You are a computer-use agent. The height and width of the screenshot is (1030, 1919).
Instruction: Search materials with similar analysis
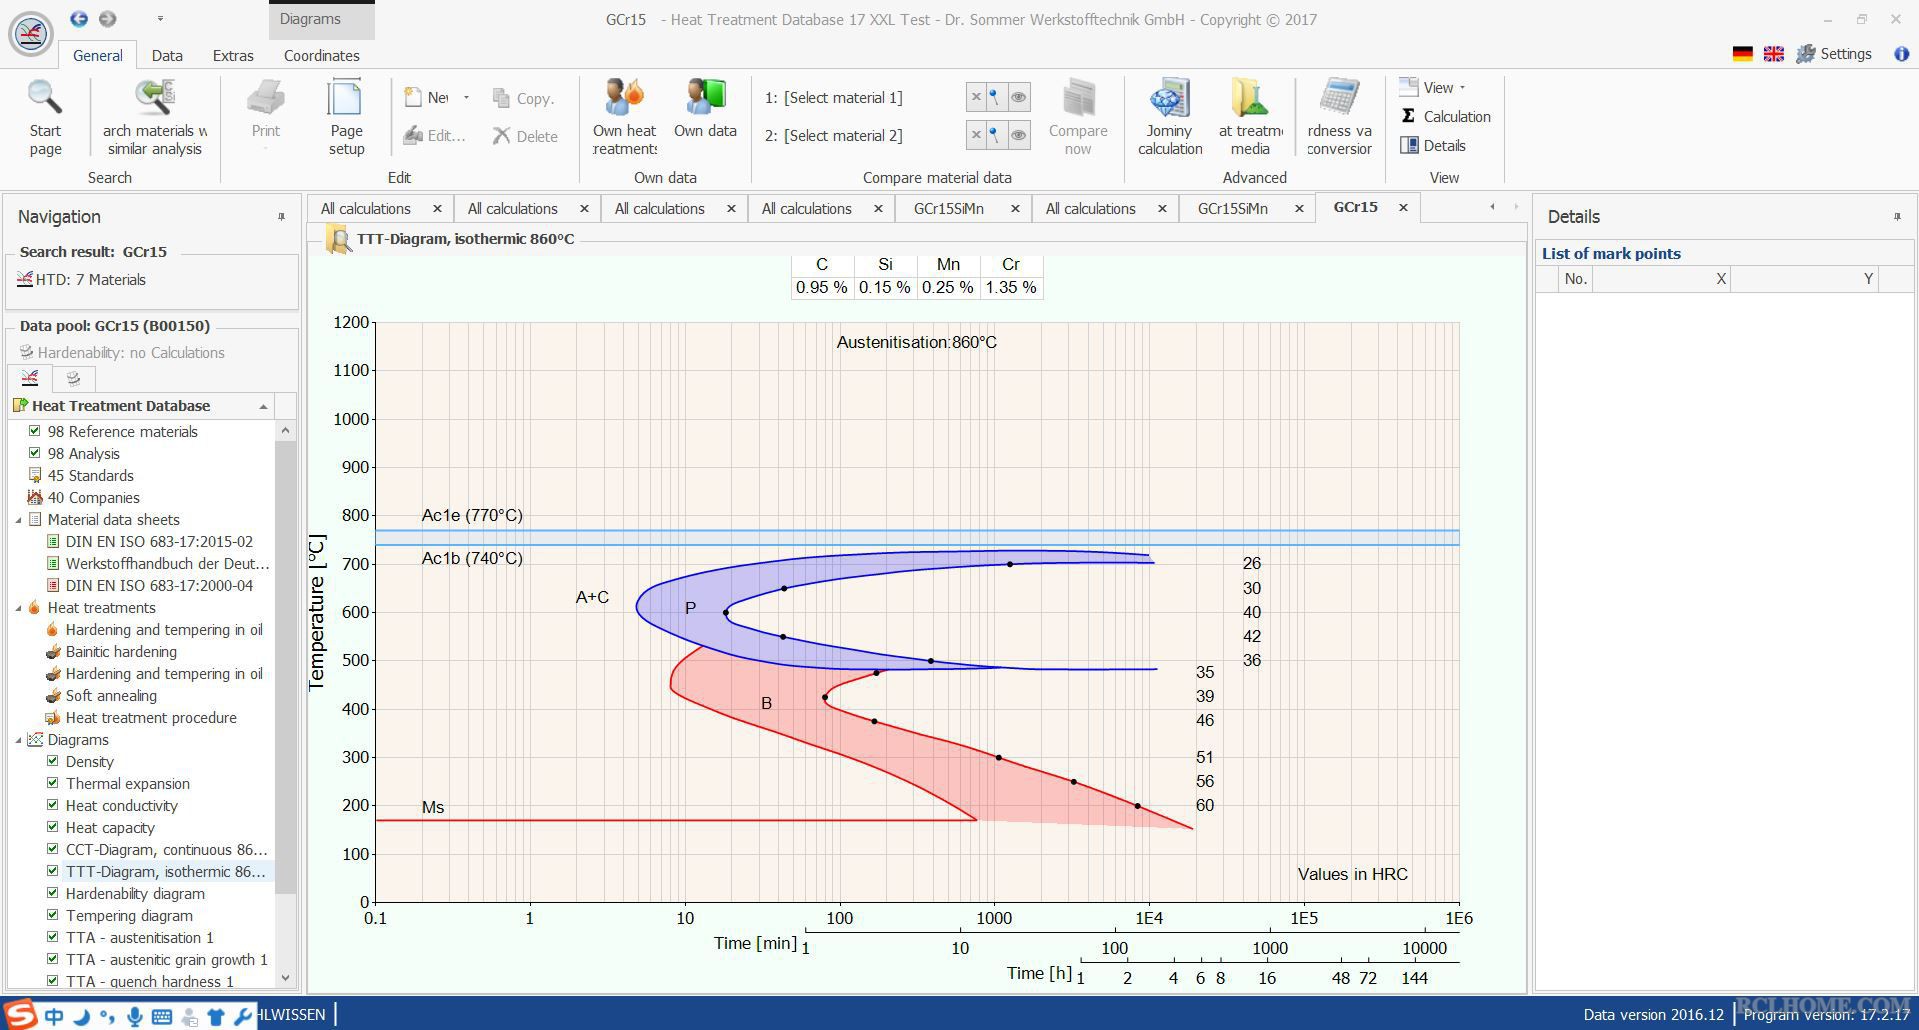pos(155,117)
